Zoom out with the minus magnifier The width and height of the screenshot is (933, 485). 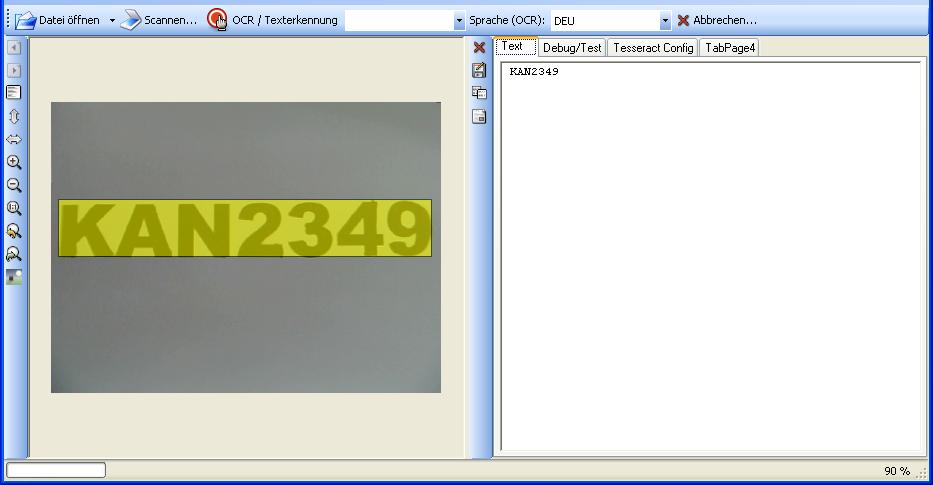tap(14, 185)
